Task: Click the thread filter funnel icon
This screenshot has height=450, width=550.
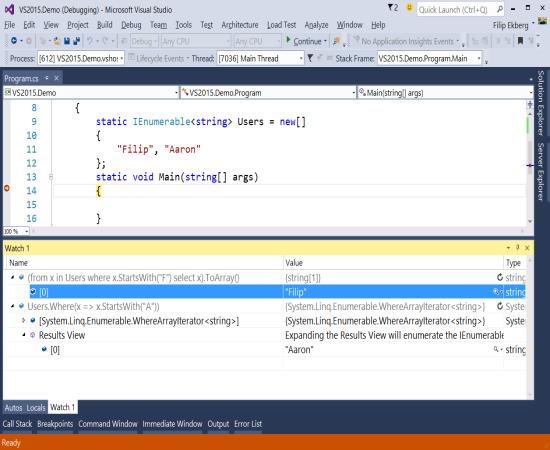Action: coord(310,58)
